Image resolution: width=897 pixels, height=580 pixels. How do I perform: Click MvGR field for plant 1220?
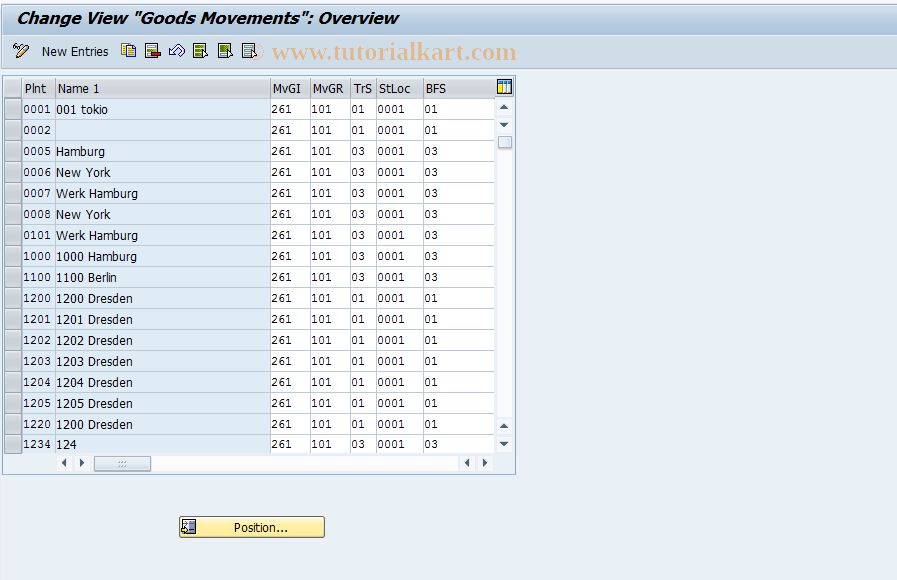tap(330, 424)
